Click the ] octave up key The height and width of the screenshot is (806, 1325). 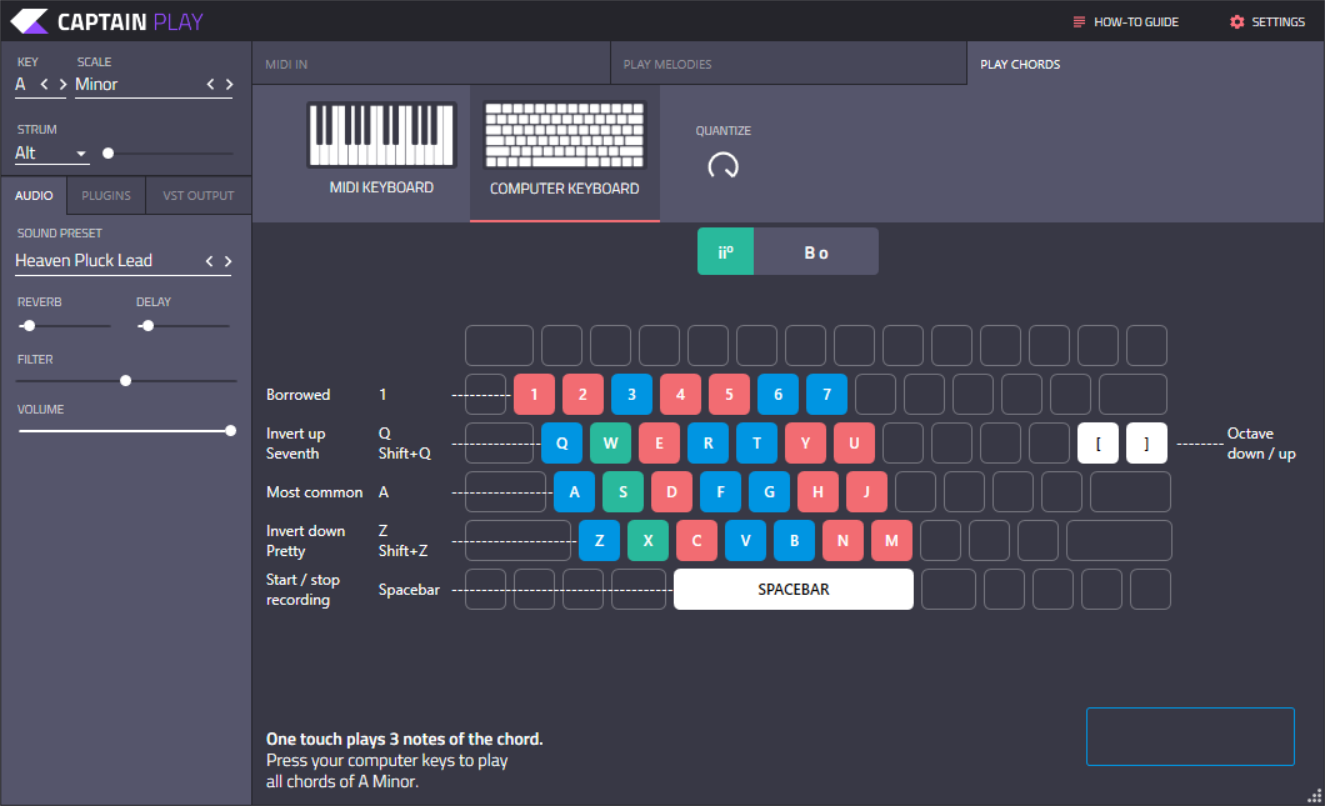(1147, 443)
